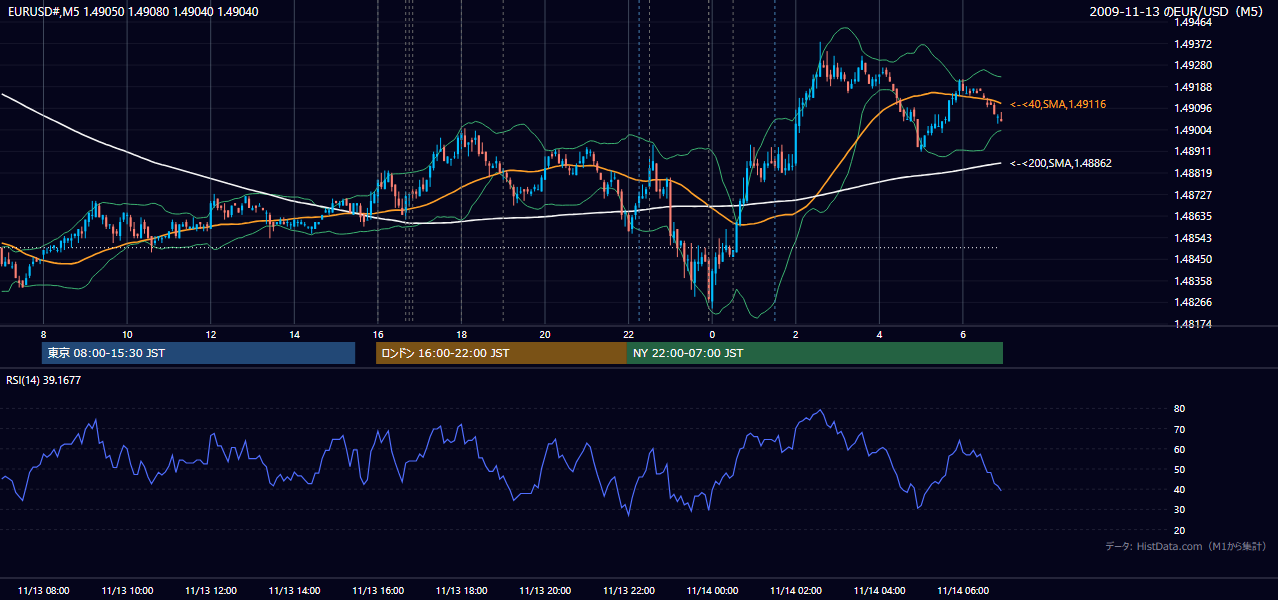Click hour 18 label under price chart

click(461, 334)
